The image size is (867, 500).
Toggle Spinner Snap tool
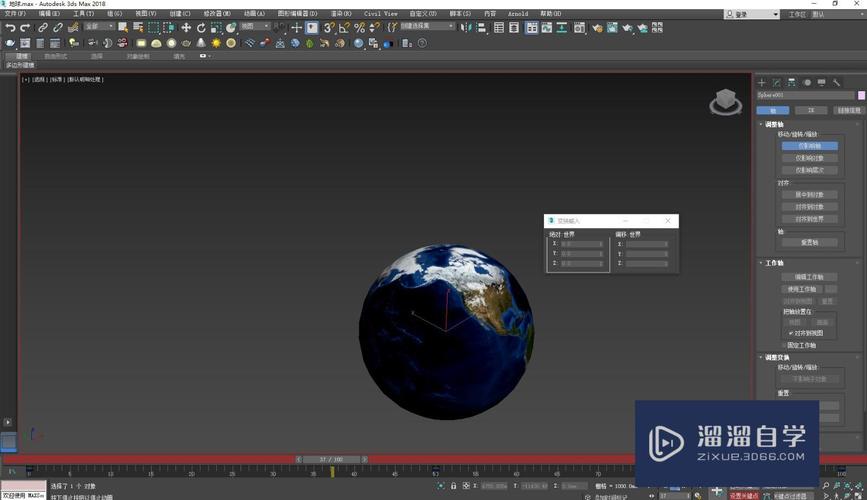pyautogui.click(x=374, y=27)
